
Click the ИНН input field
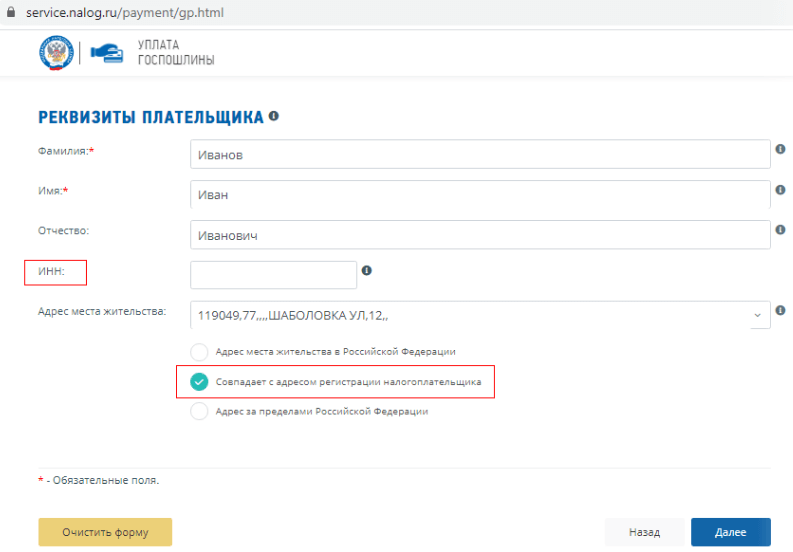273,275
